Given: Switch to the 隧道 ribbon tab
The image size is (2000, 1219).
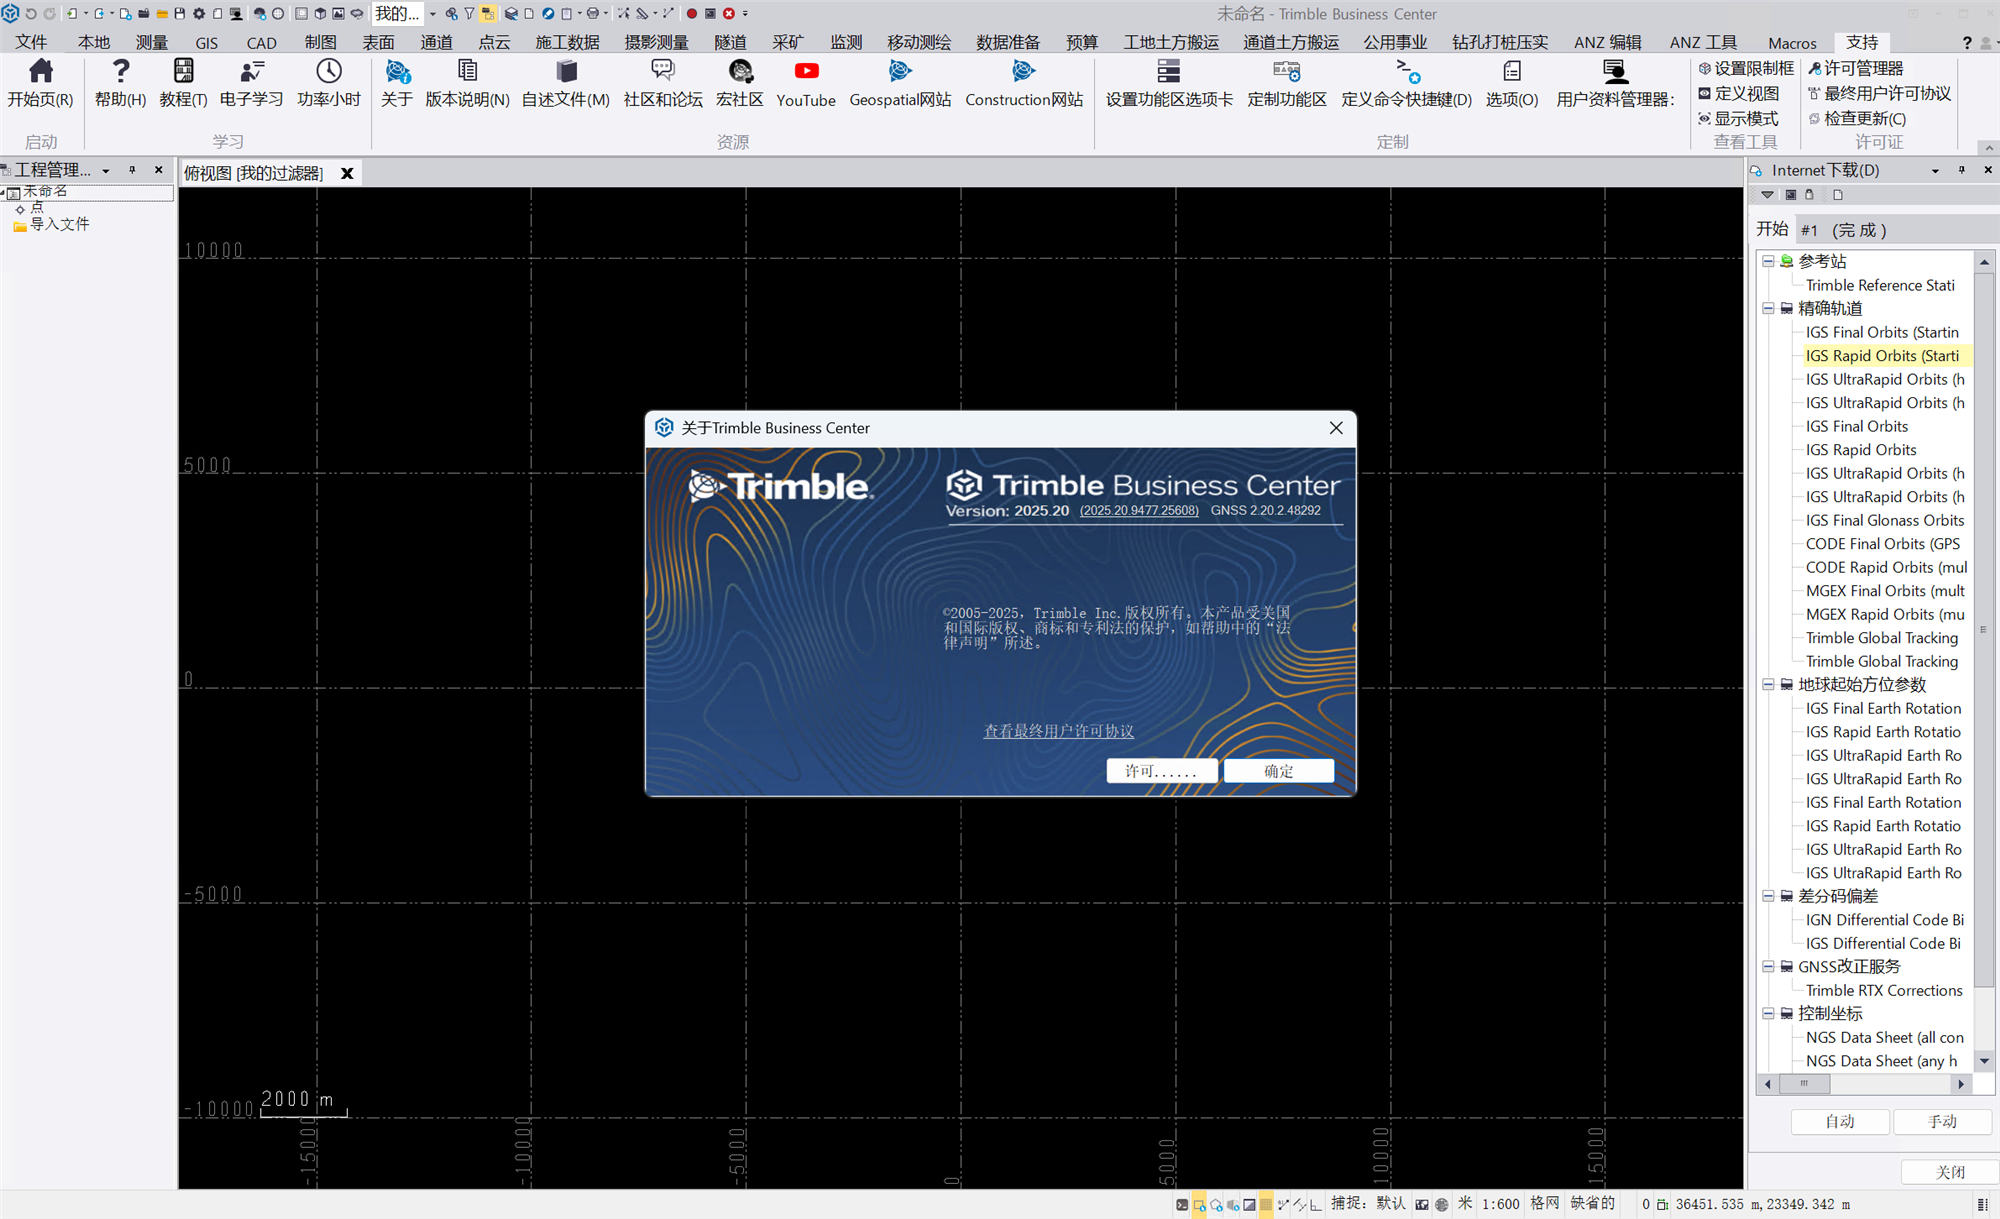Looking at the screenshot, I should pos(730,42).
